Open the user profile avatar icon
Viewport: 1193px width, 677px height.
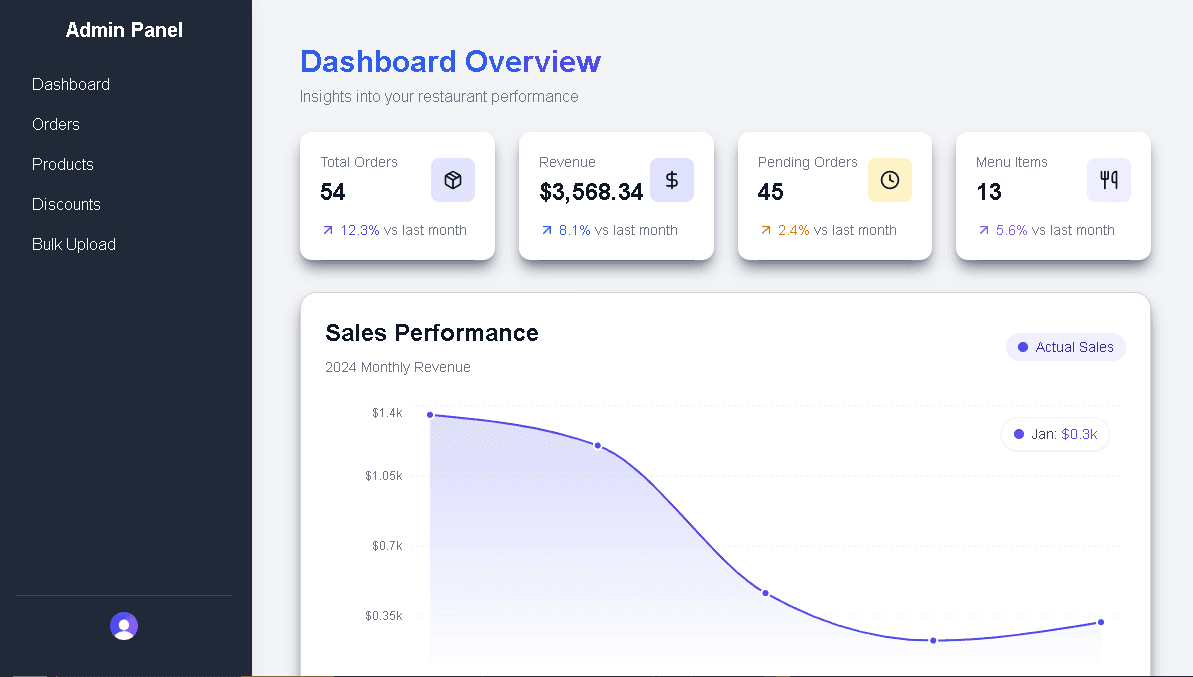pyautogui.click(x=123, y=625)
